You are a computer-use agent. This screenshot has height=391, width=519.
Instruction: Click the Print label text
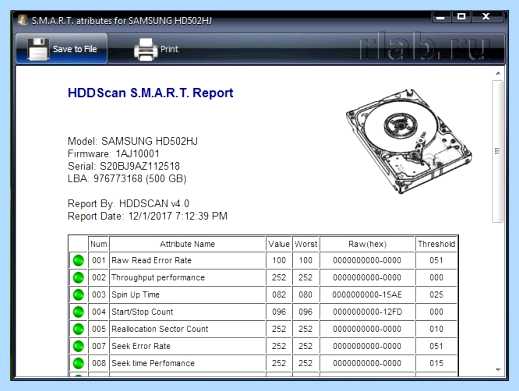169,49
